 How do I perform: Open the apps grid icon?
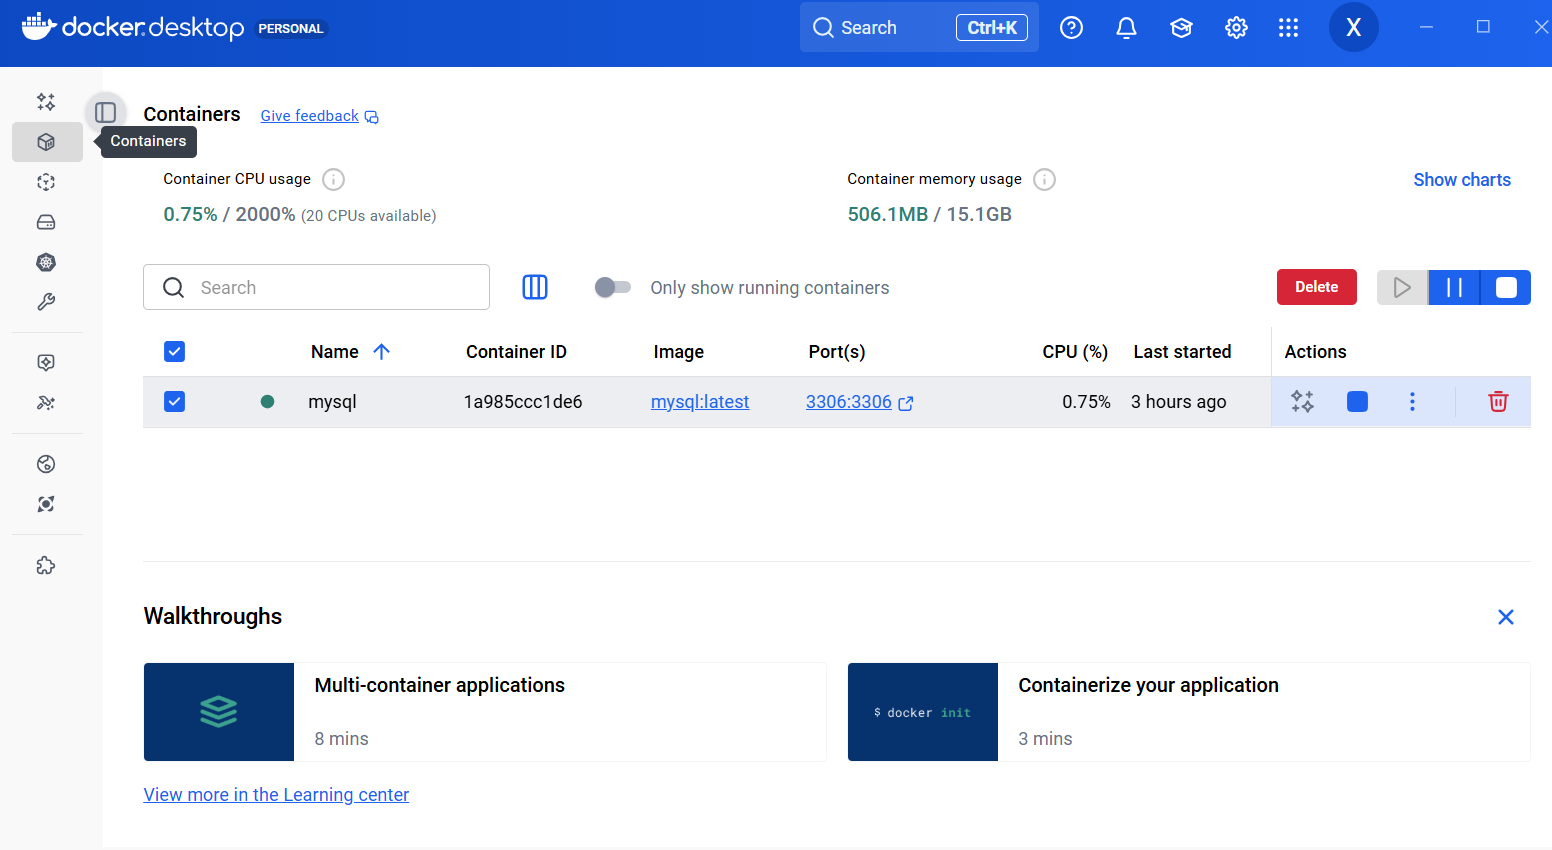click(x=1289, y=28)
